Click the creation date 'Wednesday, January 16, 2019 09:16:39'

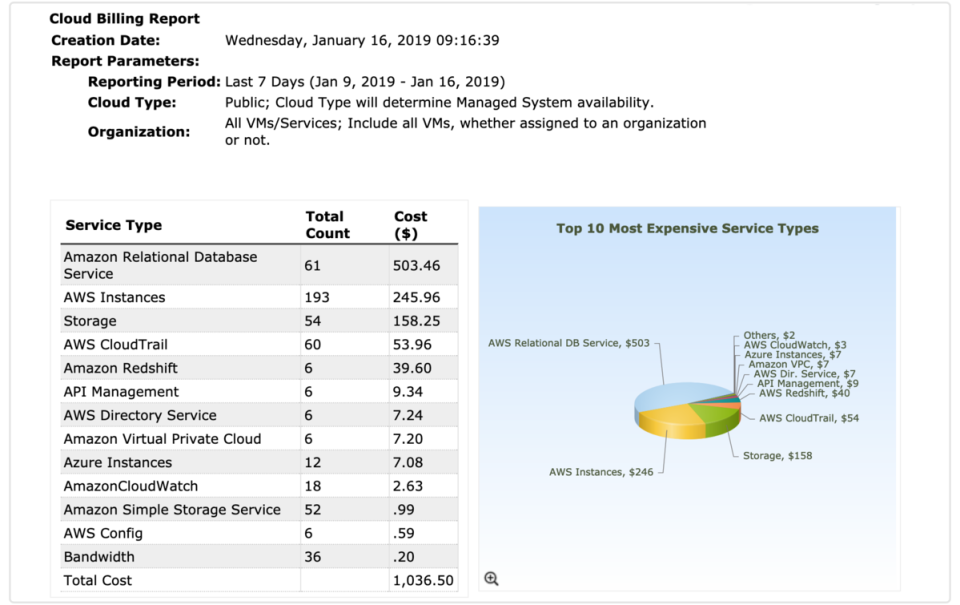coord(362,40)
